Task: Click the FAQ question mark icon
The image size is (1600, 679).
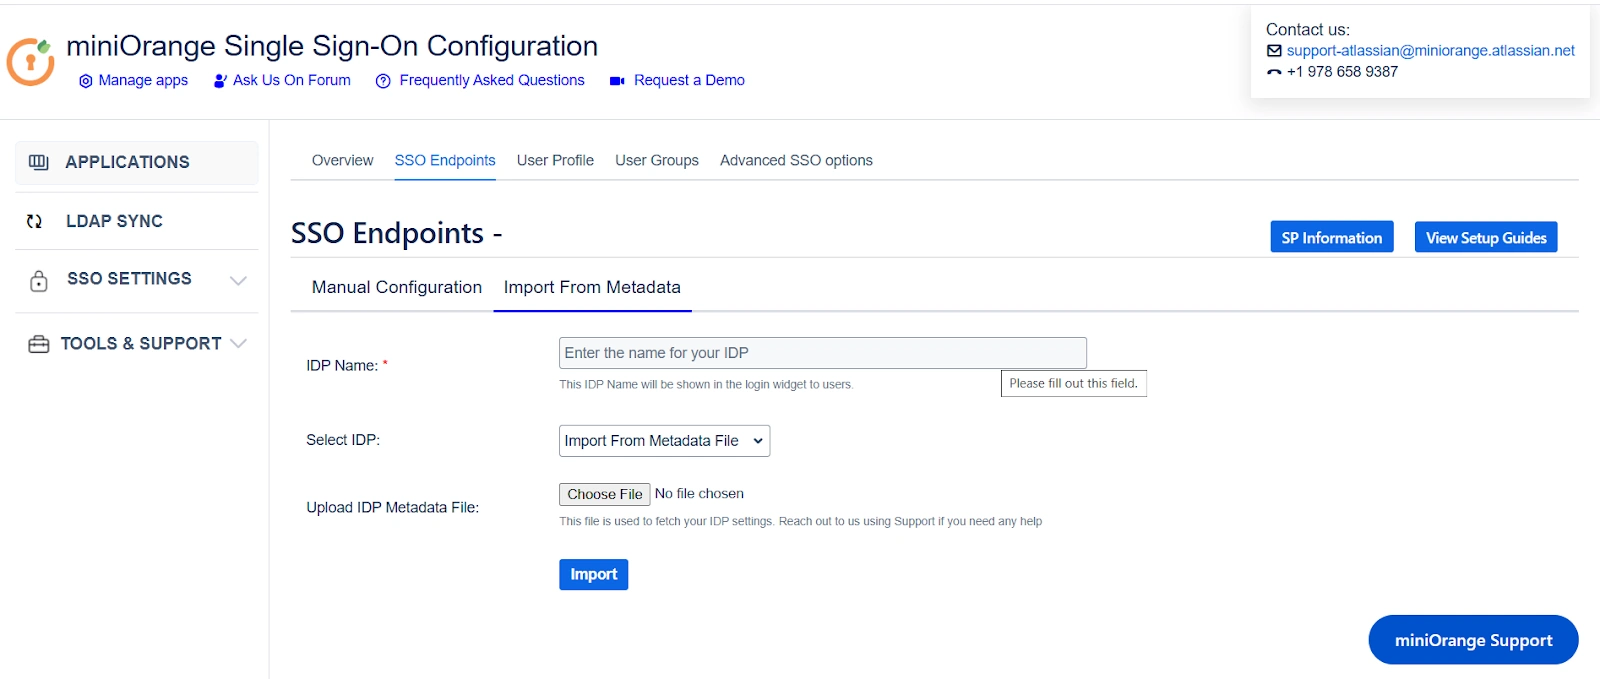Action: point(383,81)
